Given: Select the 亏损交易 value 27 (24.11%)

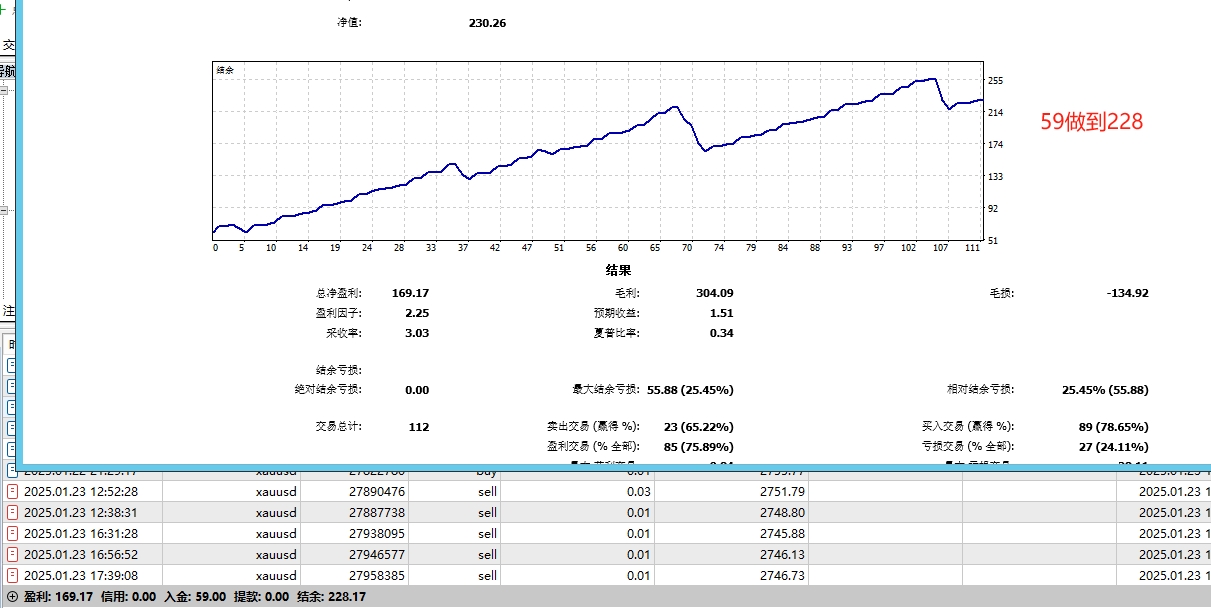Looking at the screenshot, I should click(x=1114, y=447).
